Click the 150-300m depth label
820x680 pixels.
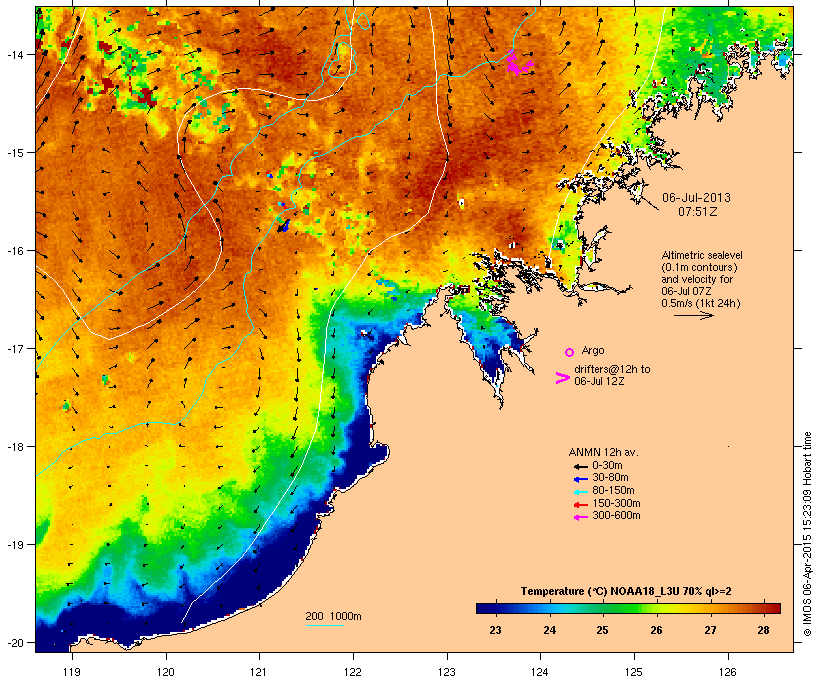(x=616, y=503)
